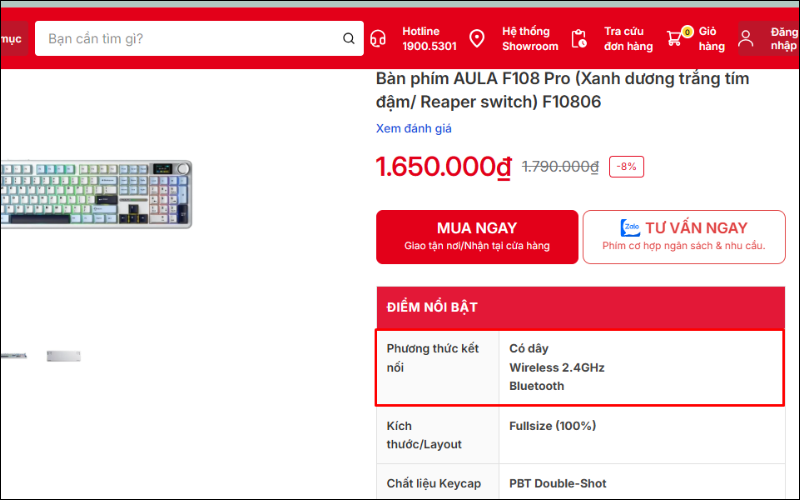800x500 pixels.
Task: Open Hệ thống Showroom link
Action: point(530,39)
